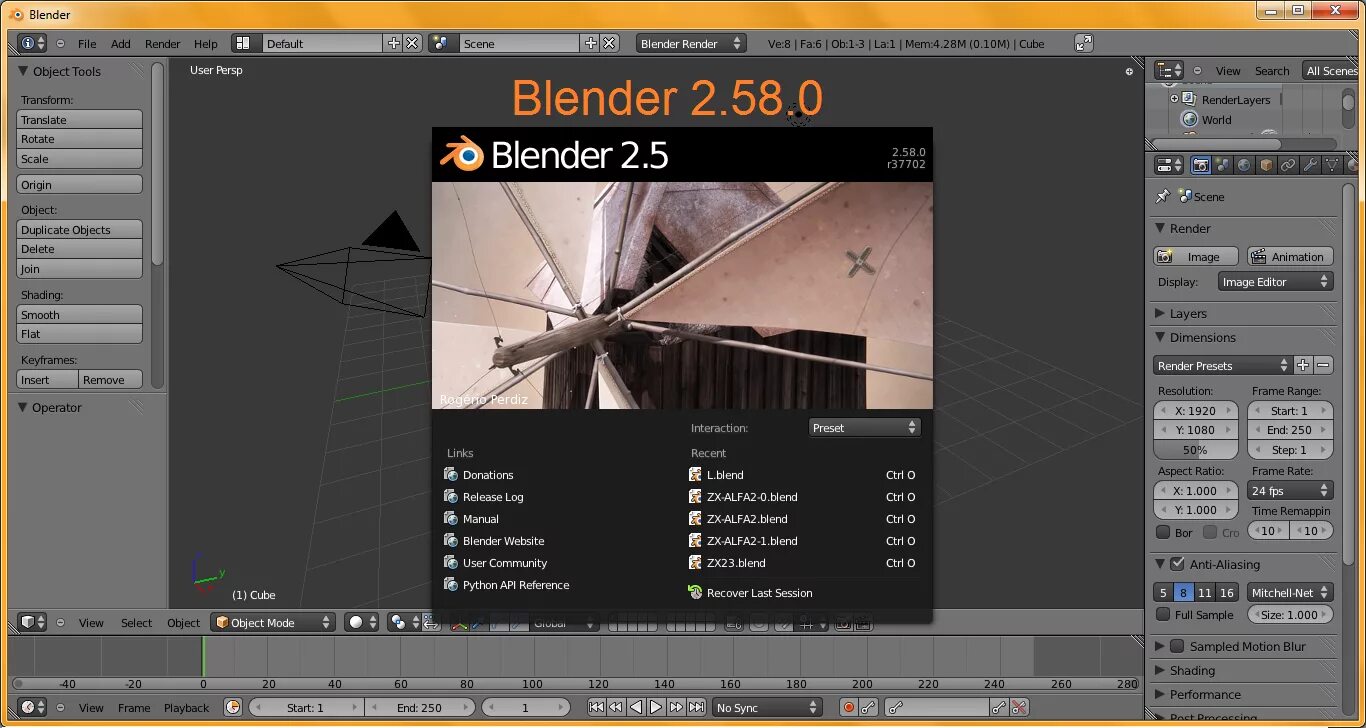Open the Scene properties tab icon
This screenshot has width=1366, height=728.
tap(1222, 165)
